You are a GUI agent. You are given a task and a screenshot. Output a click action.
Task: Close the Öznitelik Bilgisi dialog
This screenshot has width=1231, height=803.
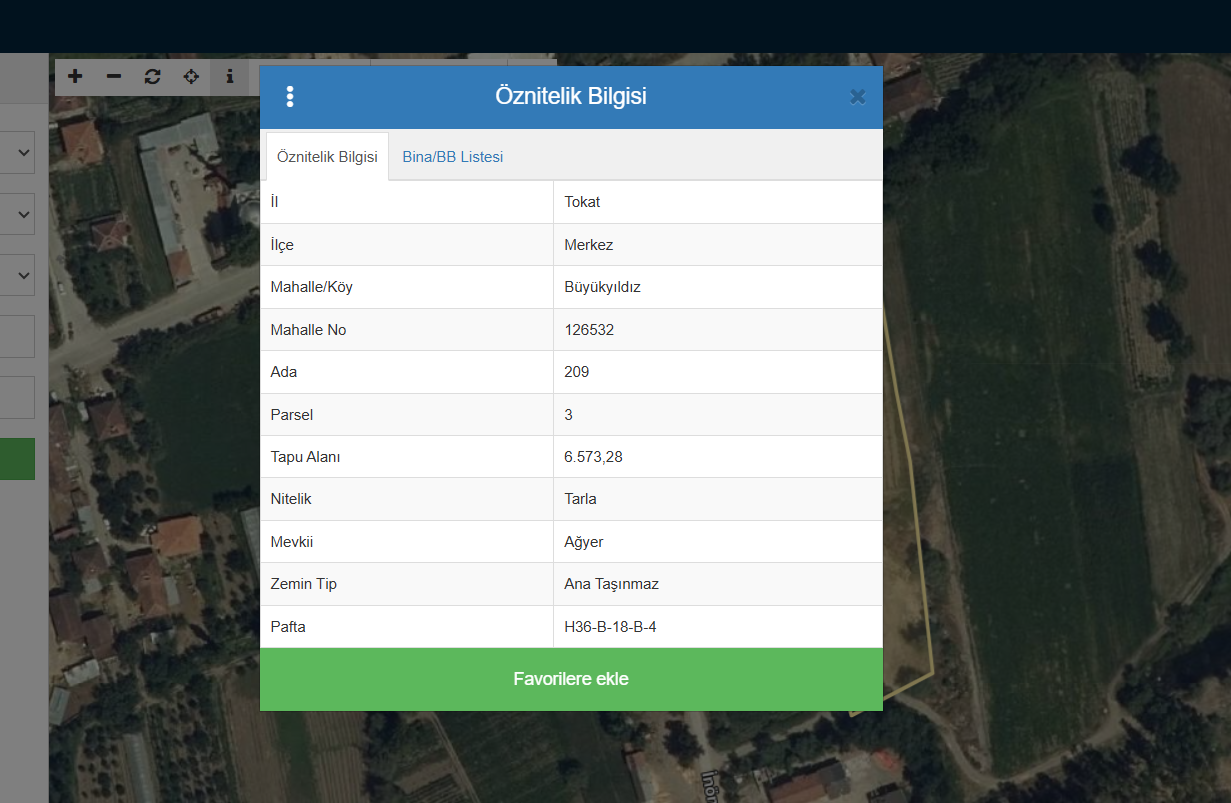[x=857, y=97]
